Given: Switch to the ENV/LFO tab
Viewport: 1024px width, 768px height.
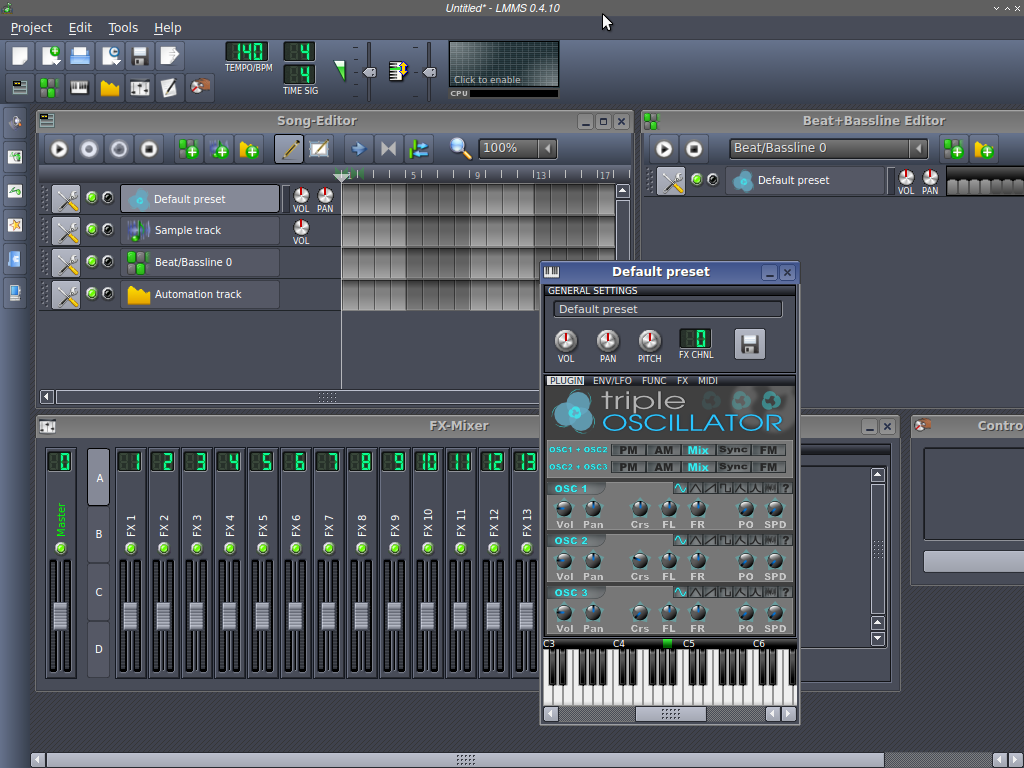Looking at the screenshot, I should [x=612, y=381].
